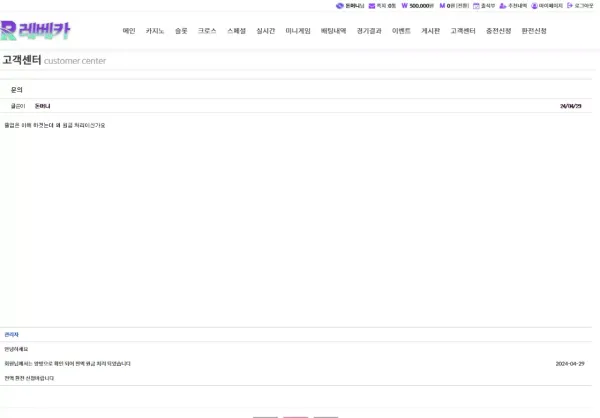Open the 실시간 menu
The height and width of the screenshot is (418, 600).
tap(266, 31)
